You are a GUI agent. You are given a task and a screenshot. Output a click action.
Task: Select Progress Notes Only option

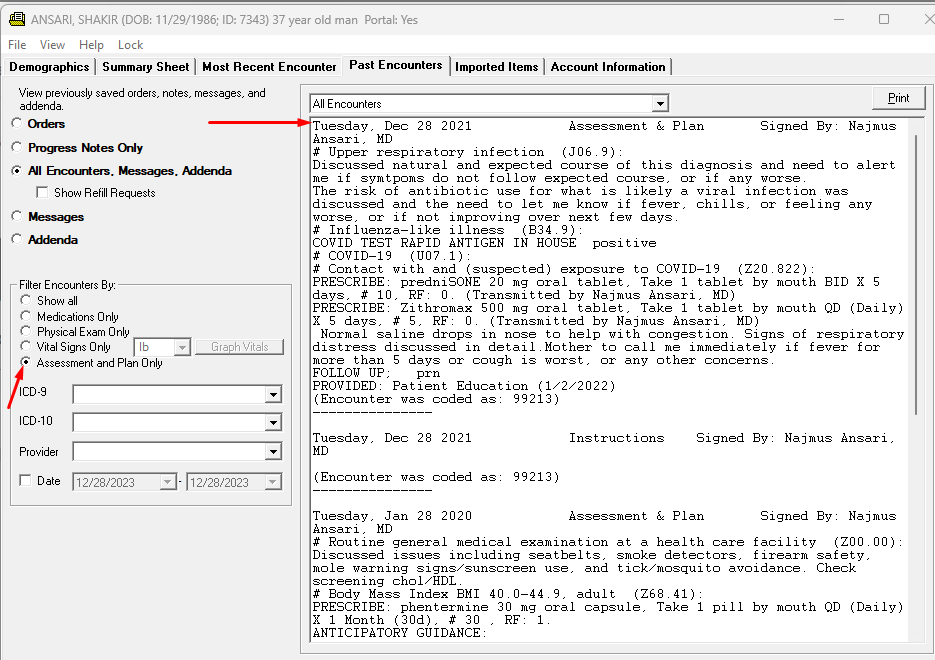tap(16, 148)
